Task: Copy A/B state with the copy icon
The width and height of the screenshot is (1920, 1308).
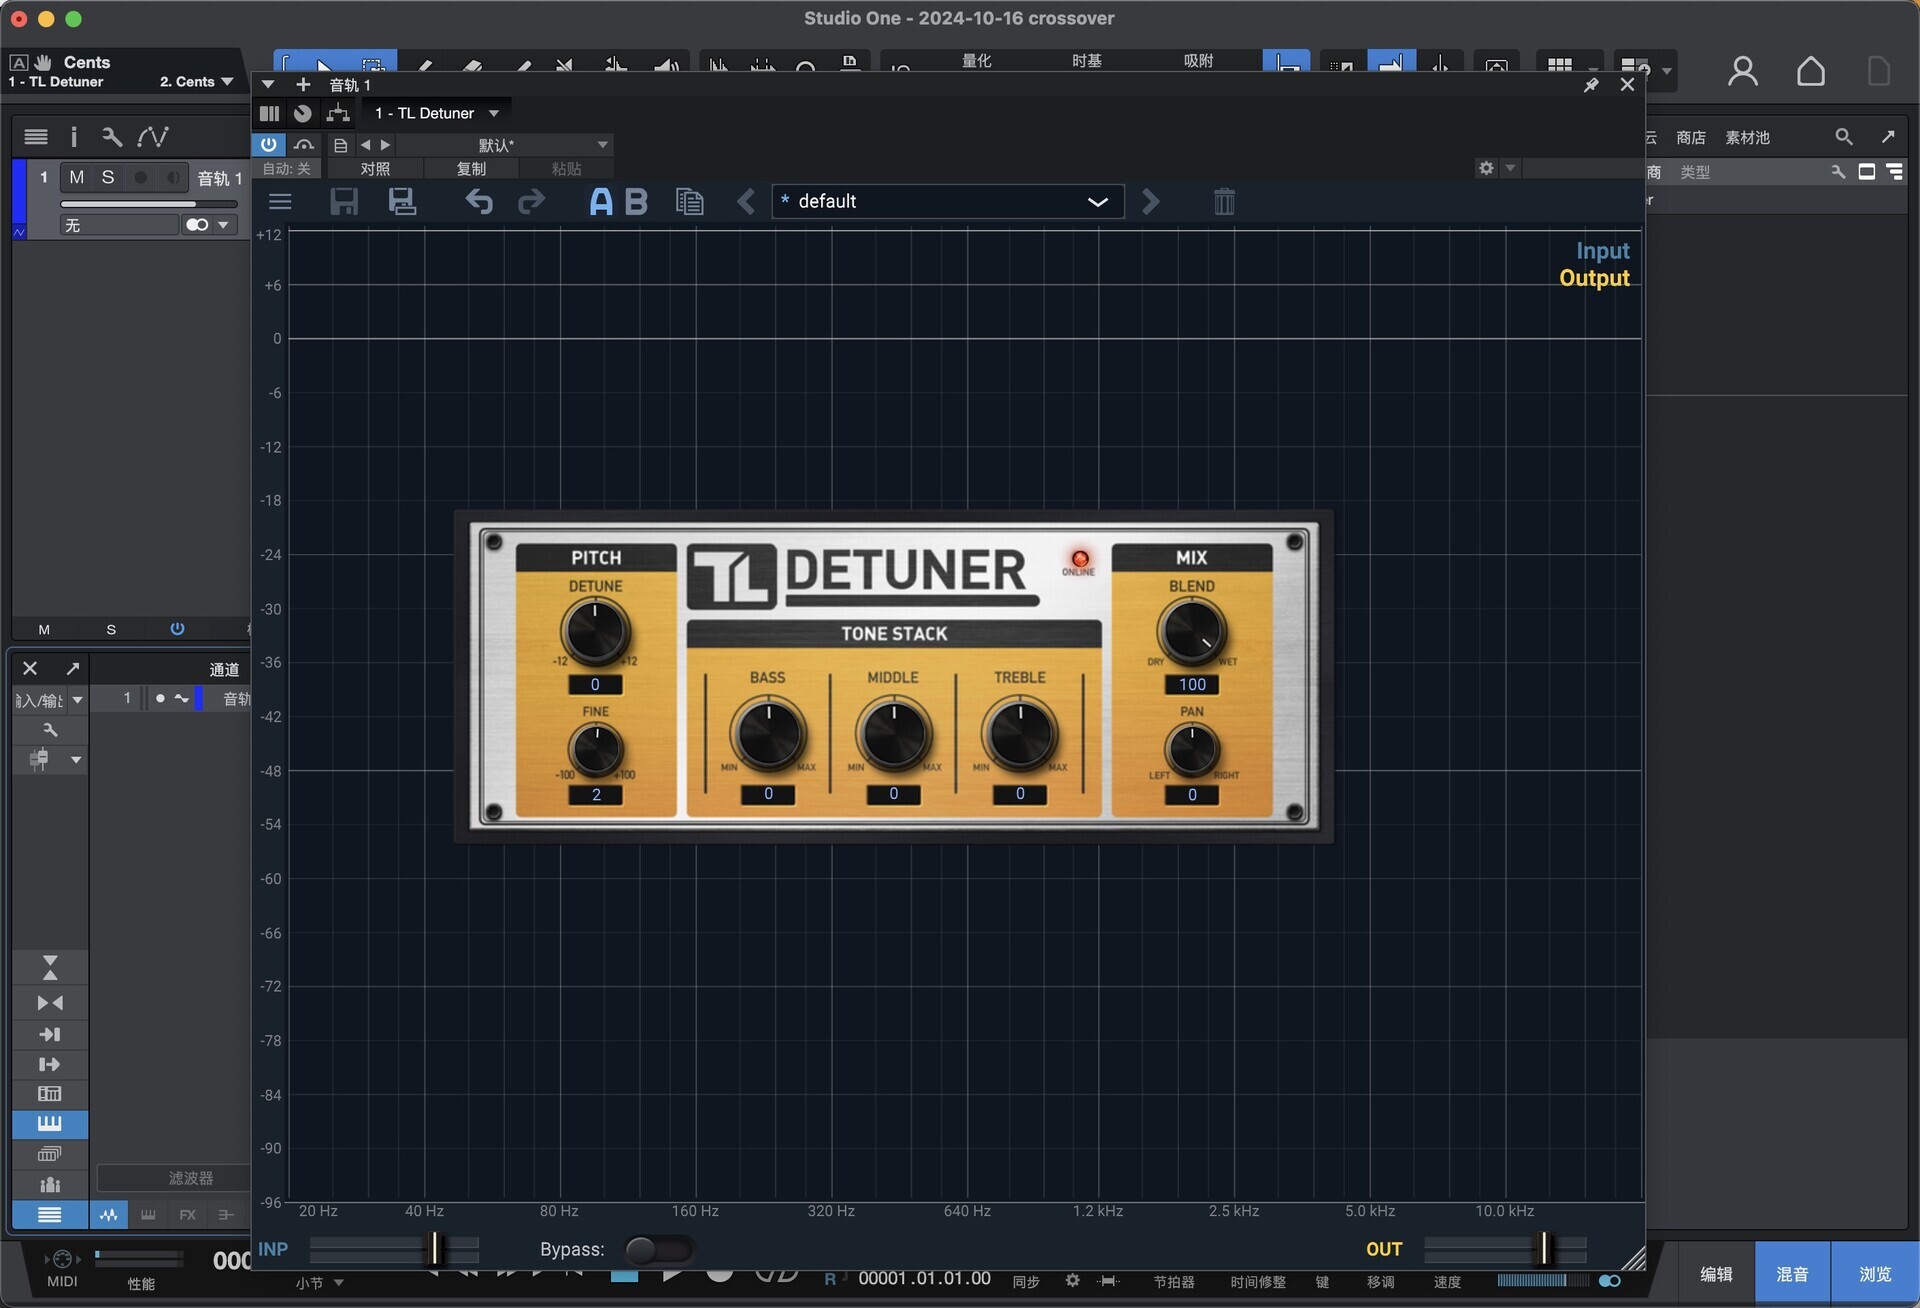Action: pos(689,202)
